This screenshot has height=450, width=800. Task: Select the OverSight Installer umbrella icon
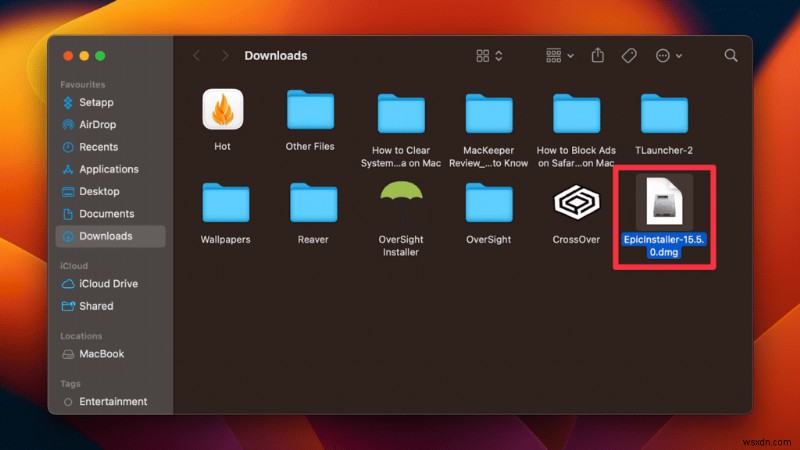[x=401, y=202]
